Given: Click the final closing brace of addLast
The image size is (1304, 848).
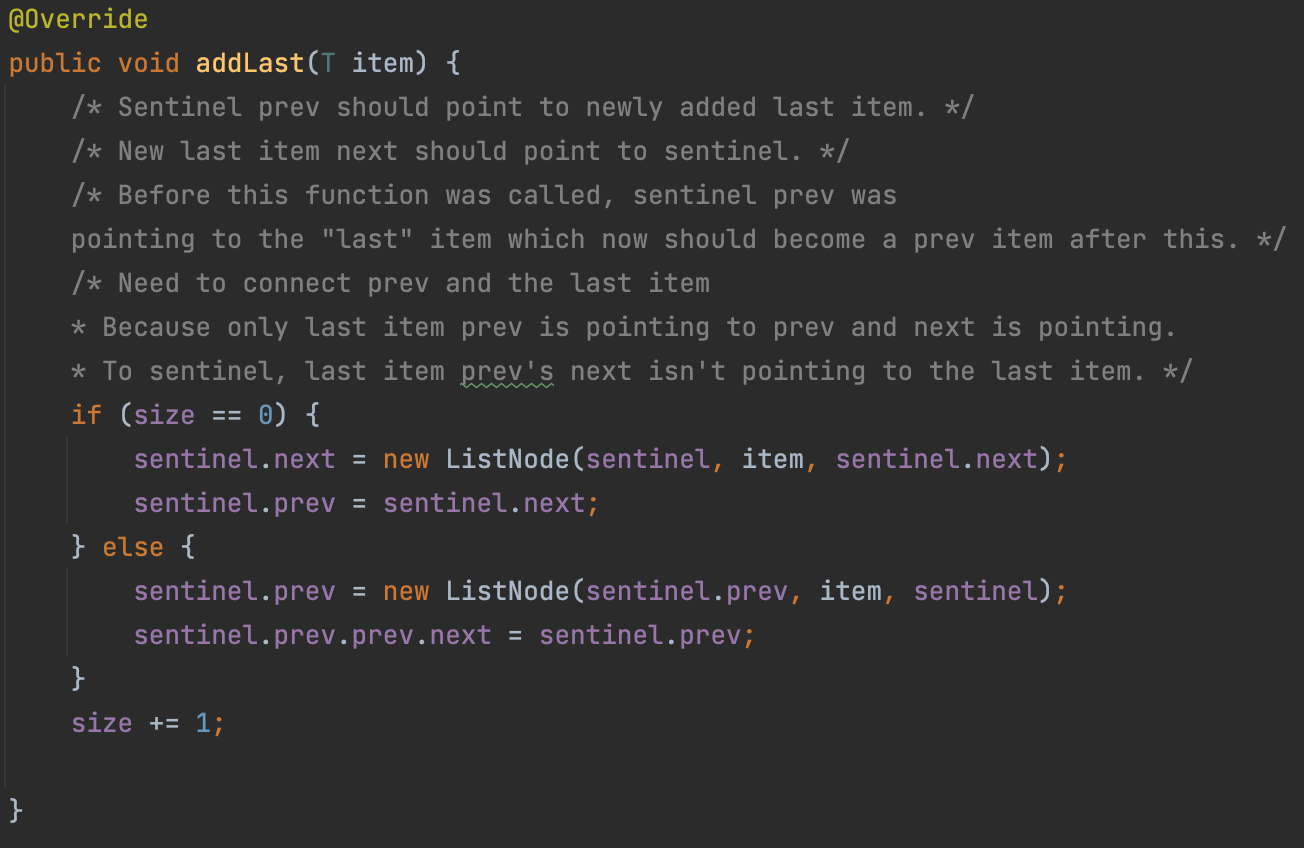Looking at the screenshot, I should coord(16,809).
